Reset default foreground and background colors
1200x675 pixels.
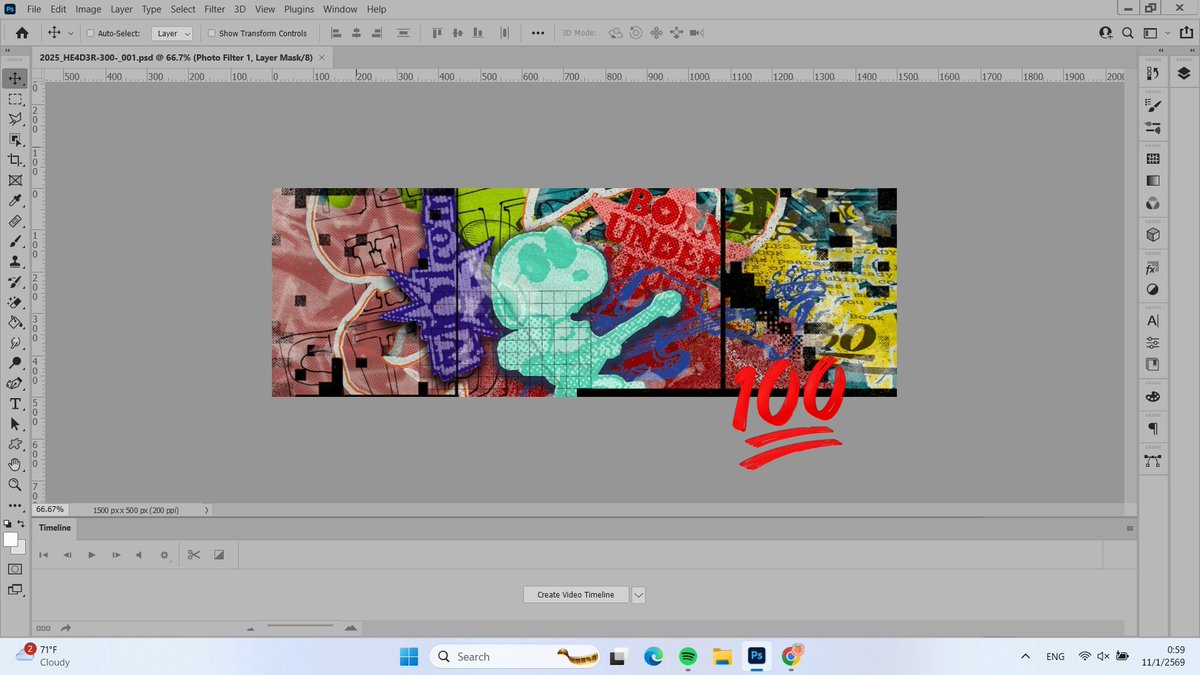[7, 523]
